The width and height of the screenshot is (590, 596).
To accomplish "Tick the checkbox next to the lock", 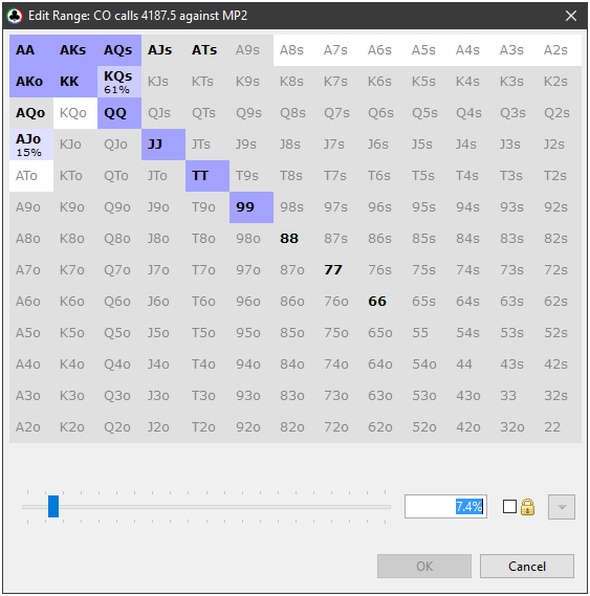I will 509,507.
